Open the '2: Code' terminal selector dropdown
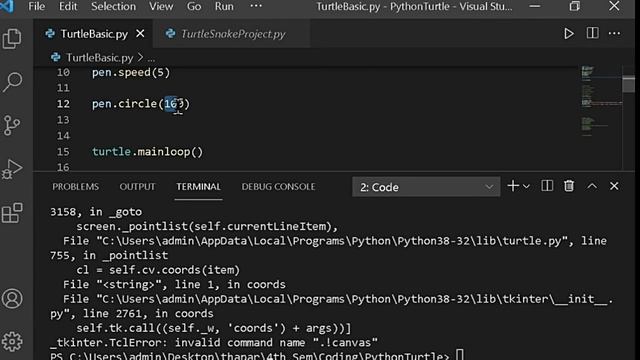Viewport: 640px width, 360px height. [426, 187]
